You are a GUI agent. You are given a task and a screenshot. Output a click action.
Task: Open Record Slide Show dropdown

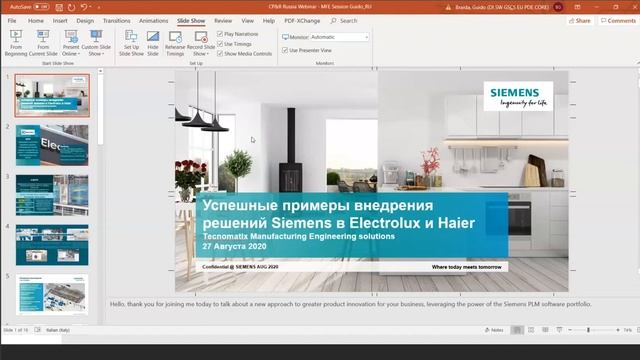[201, 43]
